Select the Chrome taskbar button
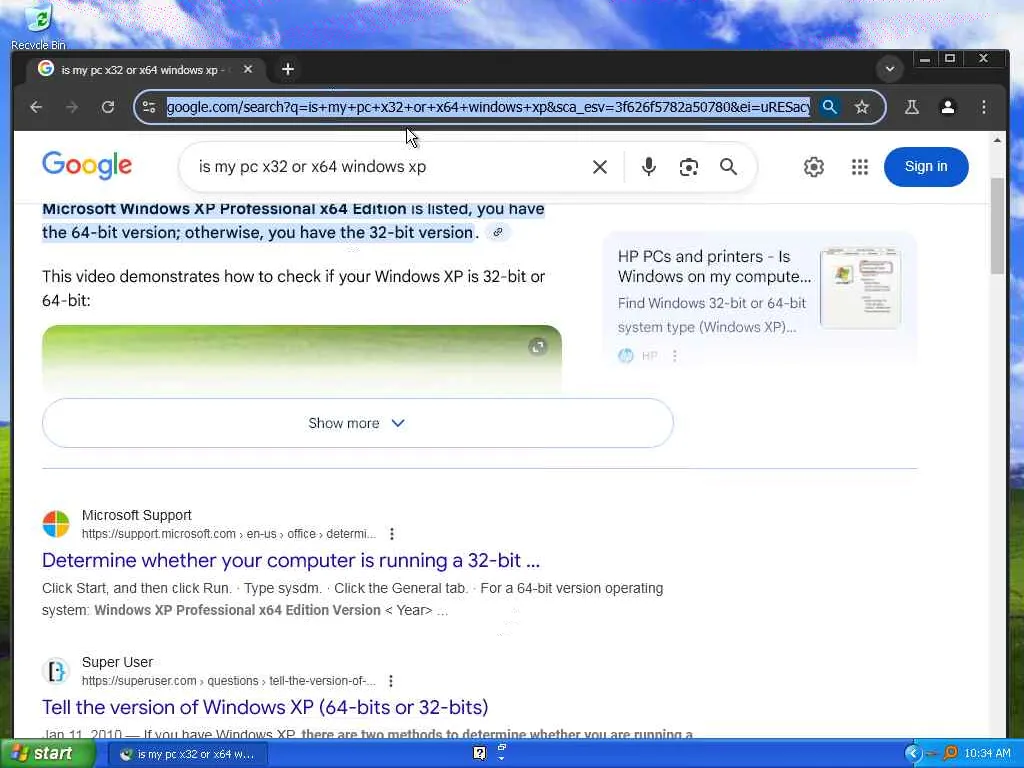This screenshot has height=768, width=1024. pyautogui.click(x=187, y=754)
